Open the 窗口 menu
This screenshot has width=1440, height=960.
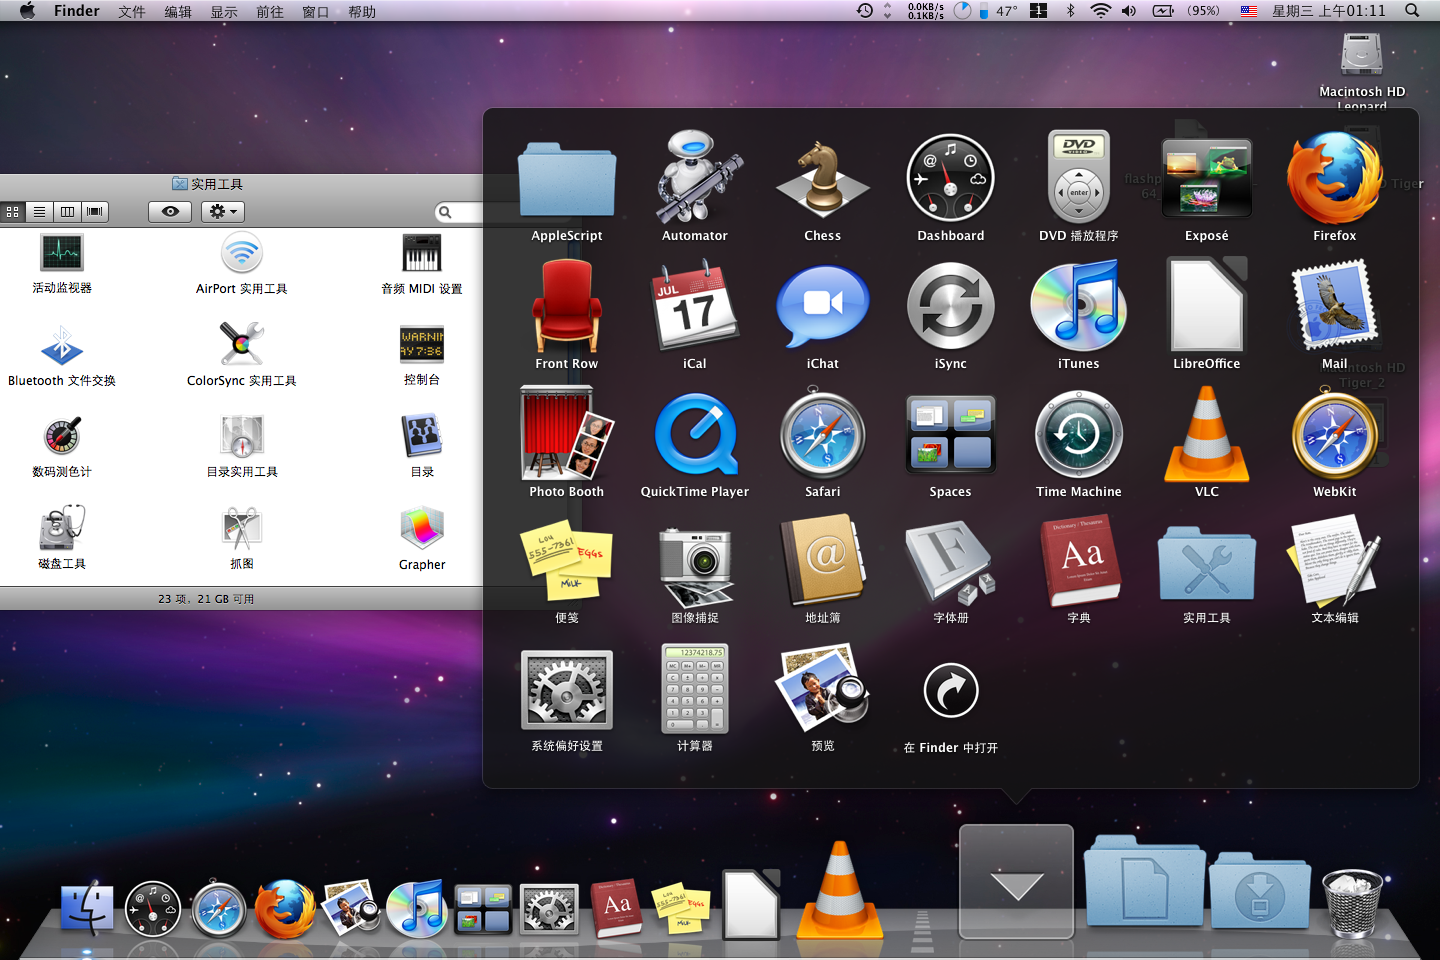click(x=316, y=11)
